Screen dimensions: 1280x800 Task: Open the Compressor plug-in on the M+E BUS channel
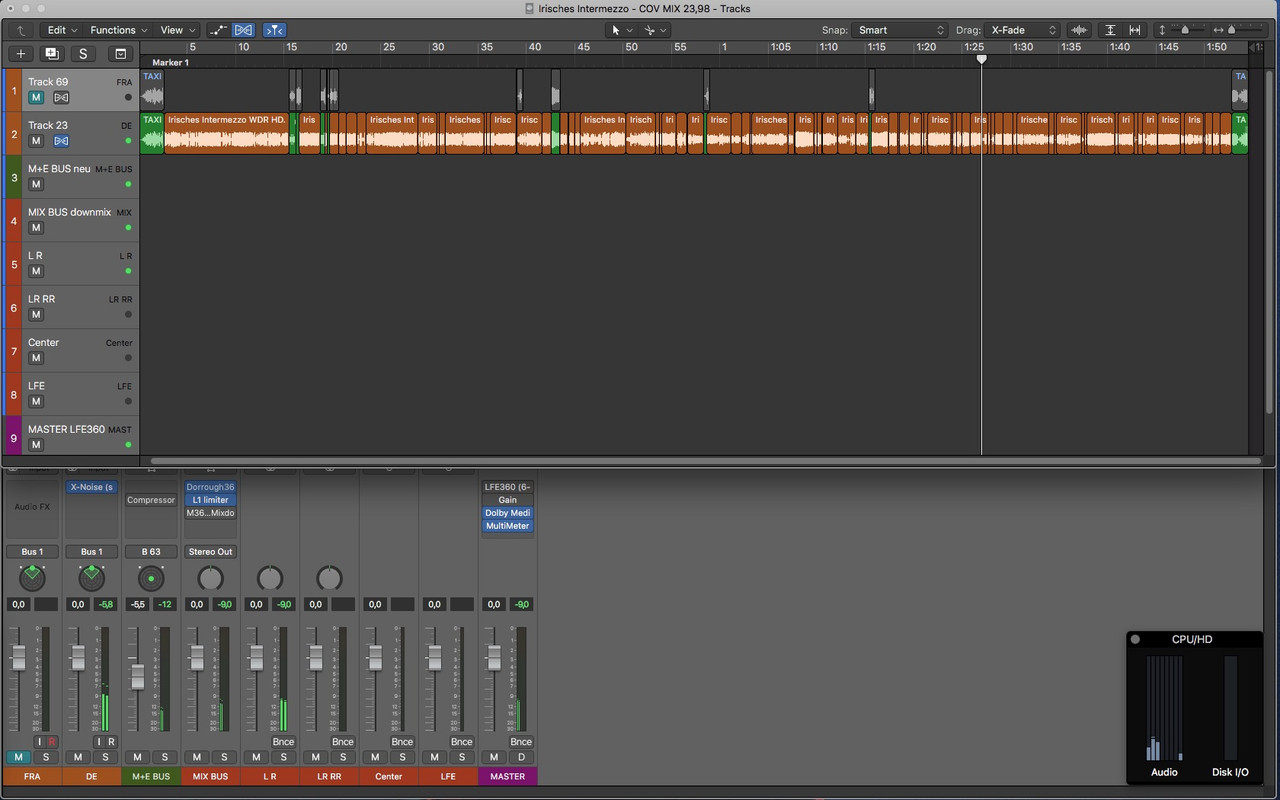coord(151,500)
